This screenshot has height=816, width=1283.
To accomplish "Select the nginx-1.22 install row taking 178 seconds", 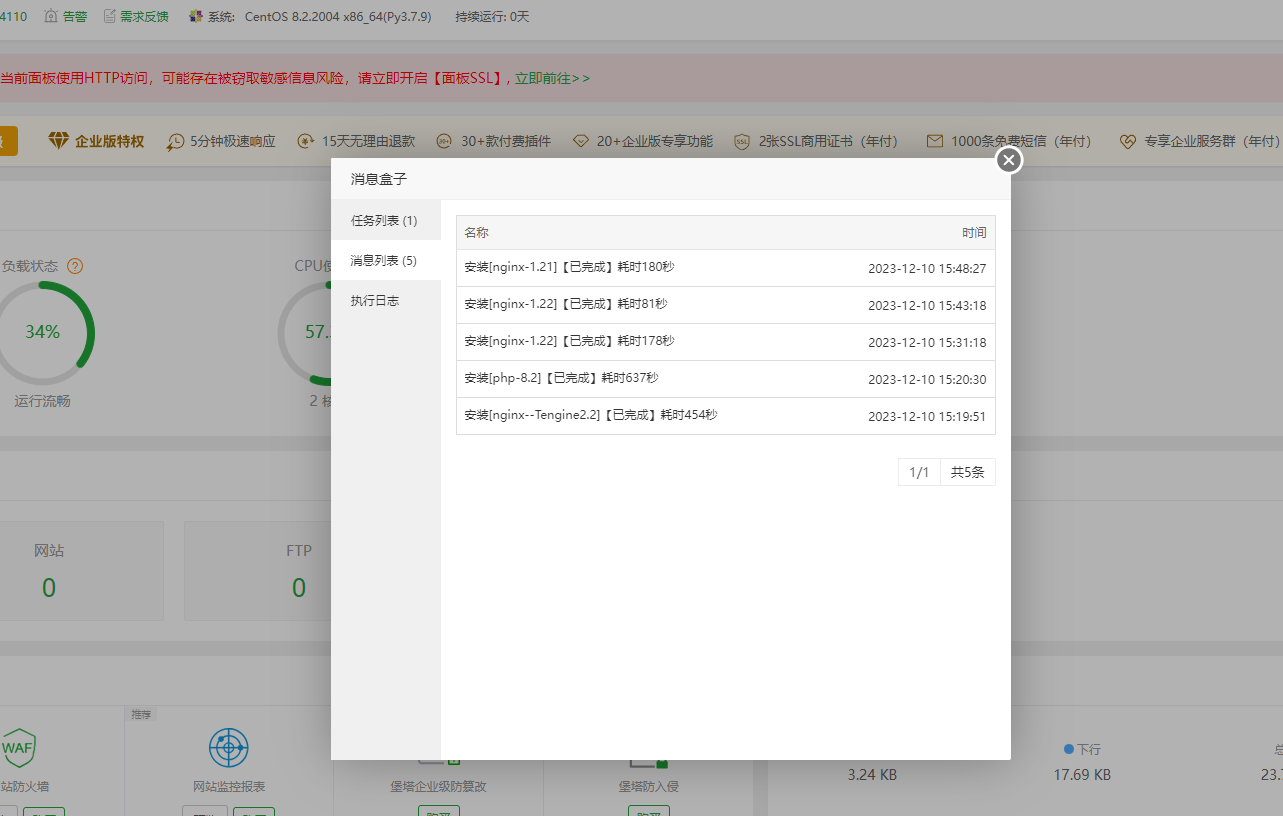I will (x=726, y=342).
